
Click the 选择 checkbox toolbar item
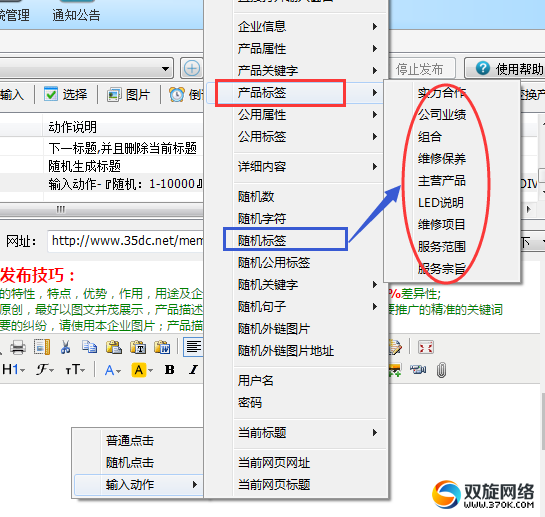(65, 95)
